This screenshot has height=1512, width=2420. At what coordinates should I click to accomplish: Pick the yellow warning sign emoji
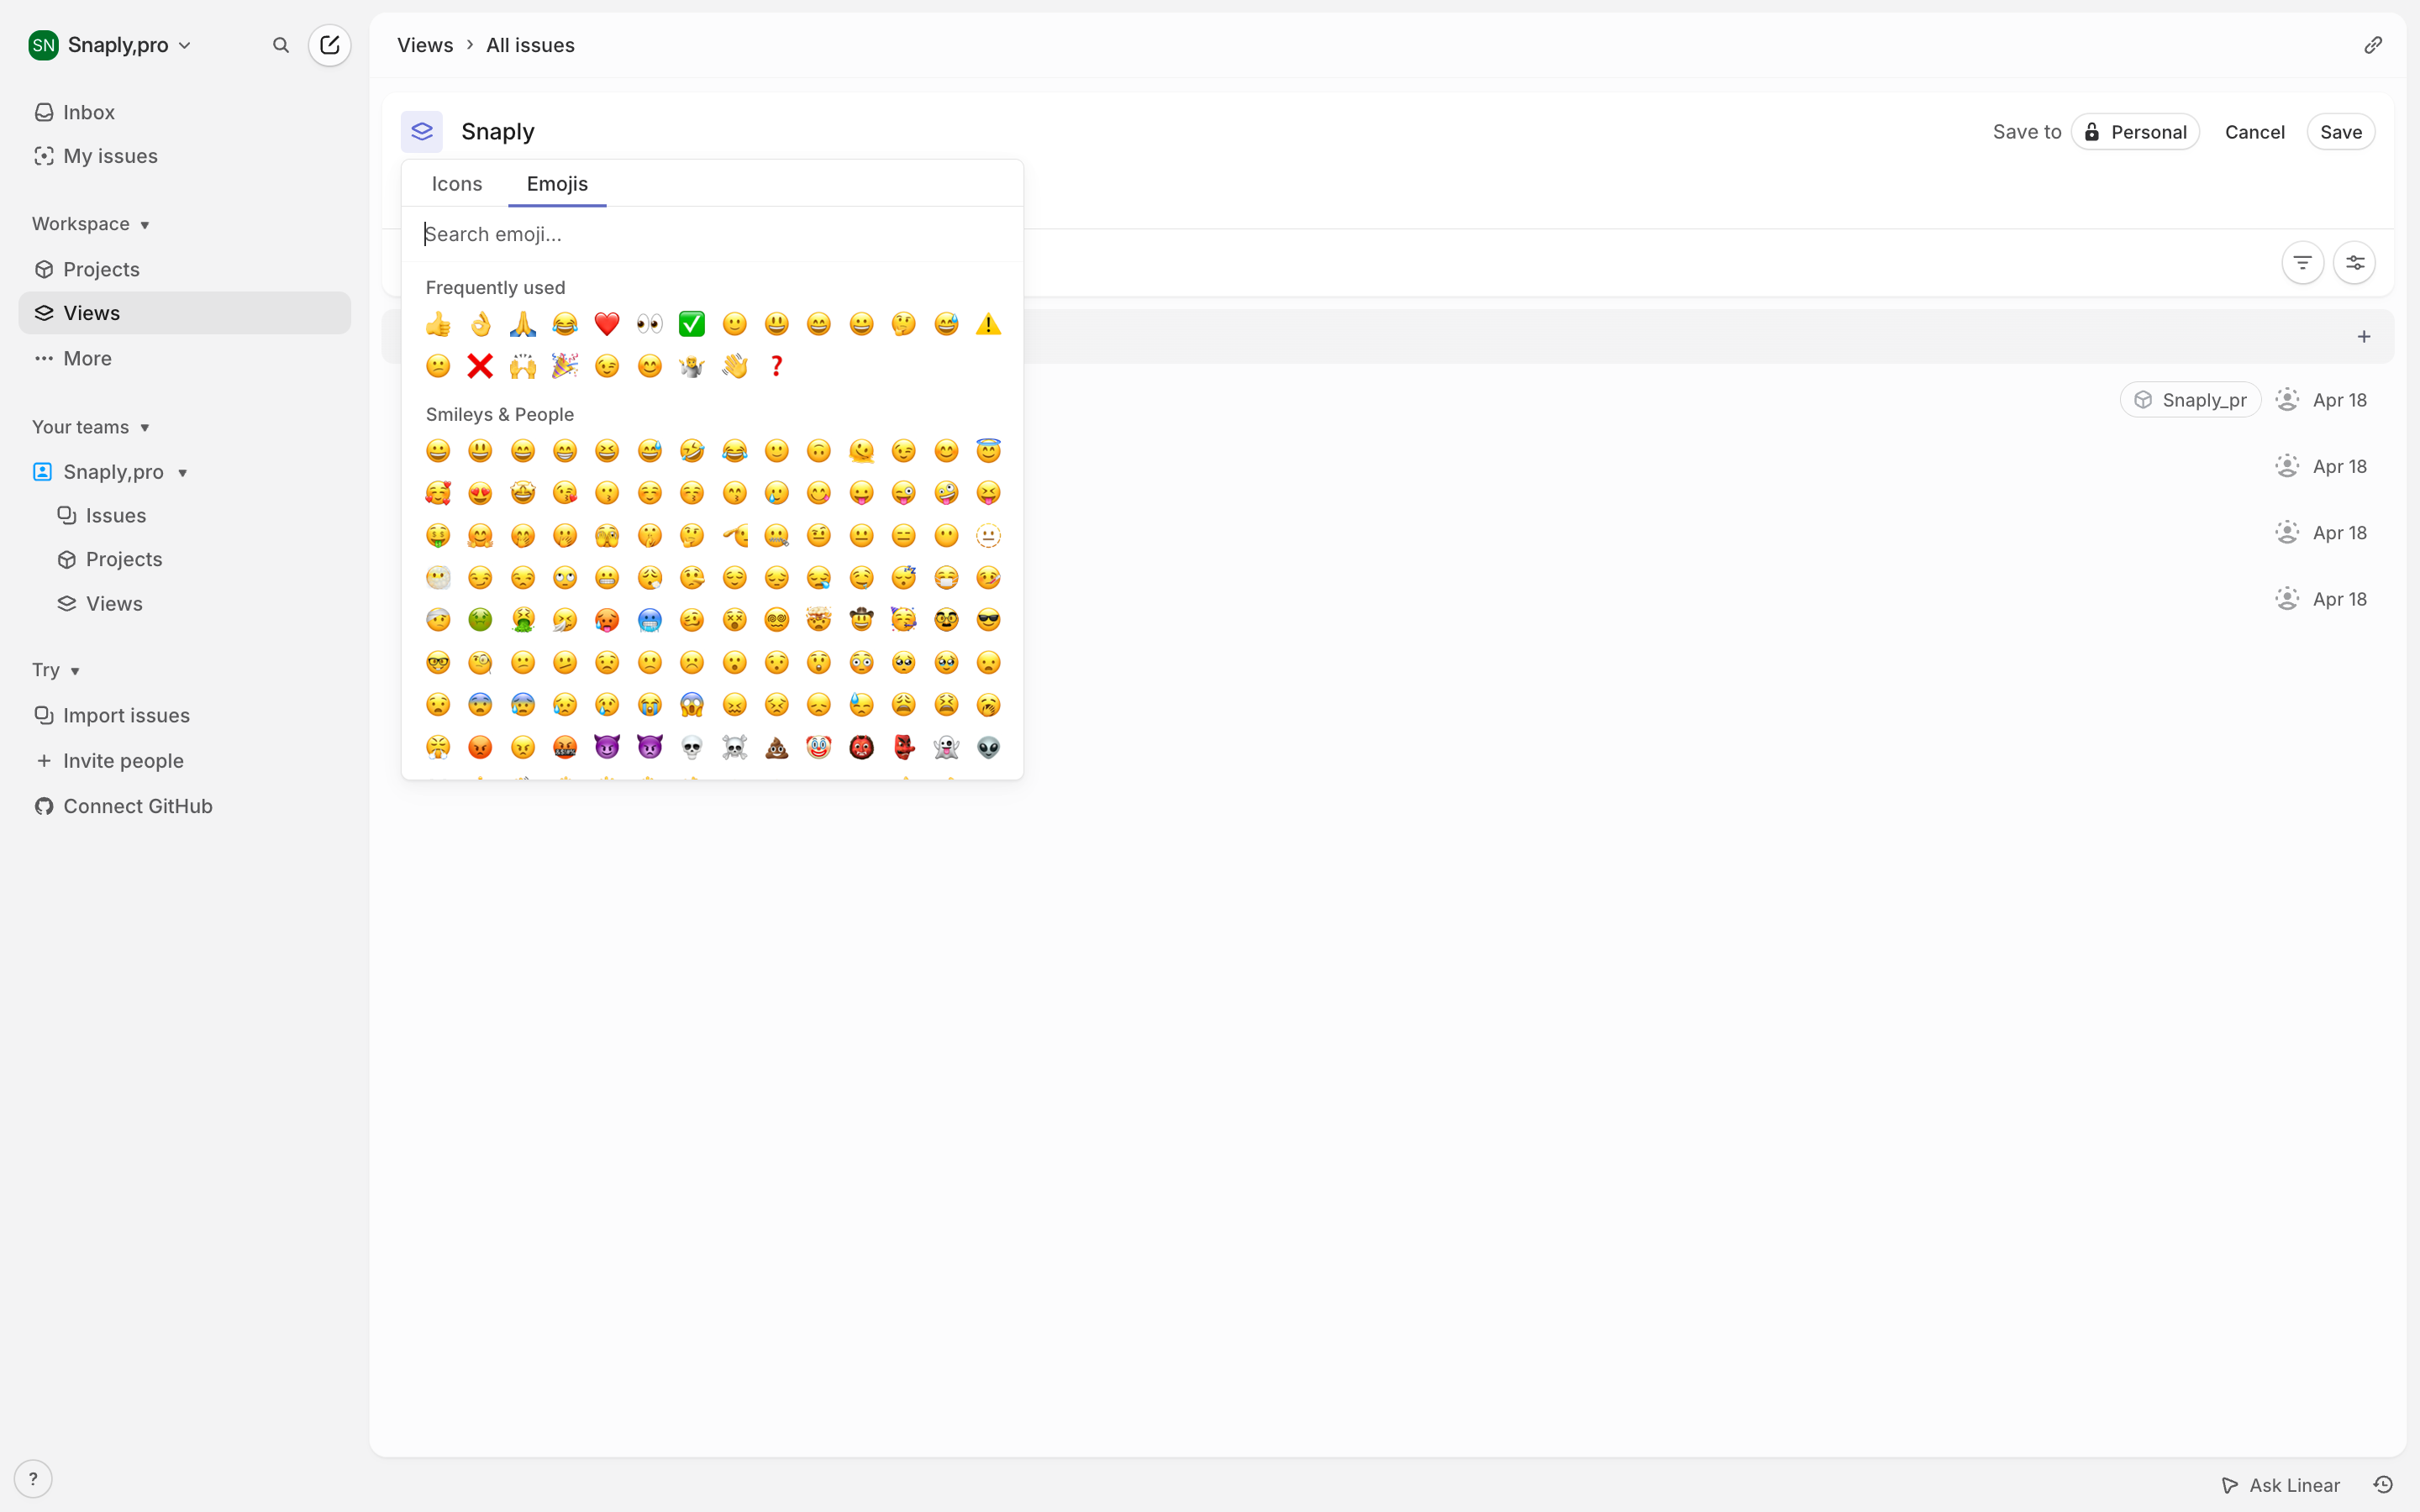(988, 324)
